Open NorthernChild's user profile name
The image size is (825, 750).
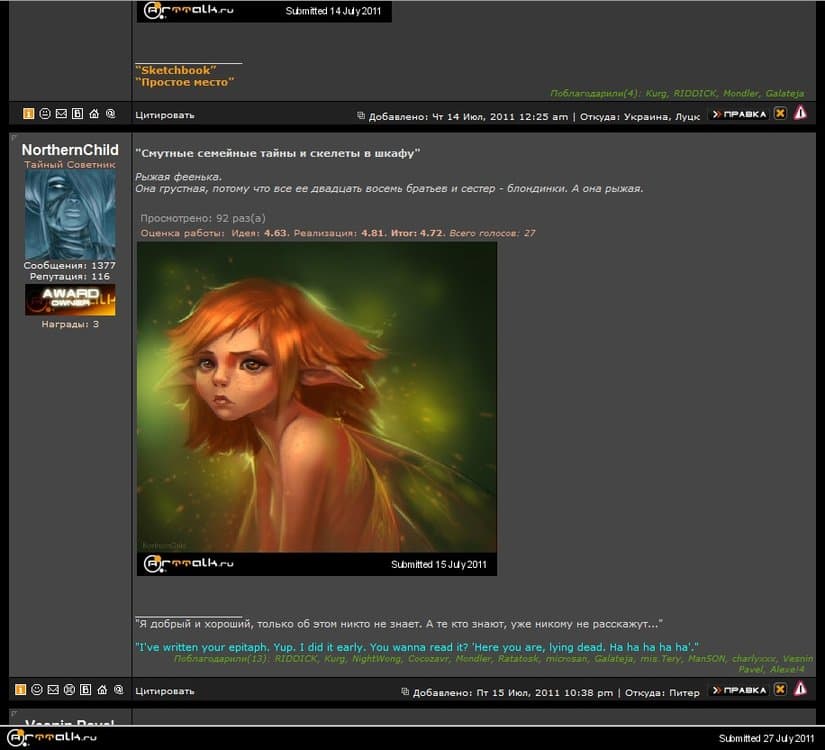click(70, 150)
